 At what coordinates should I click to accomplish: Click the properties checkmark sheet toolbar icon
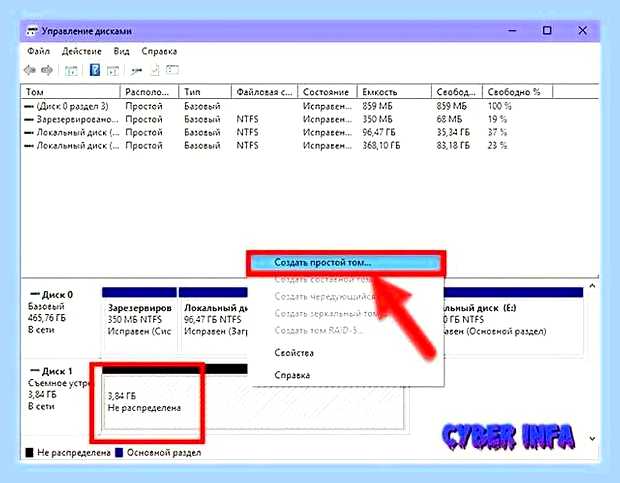coord(155,71)
